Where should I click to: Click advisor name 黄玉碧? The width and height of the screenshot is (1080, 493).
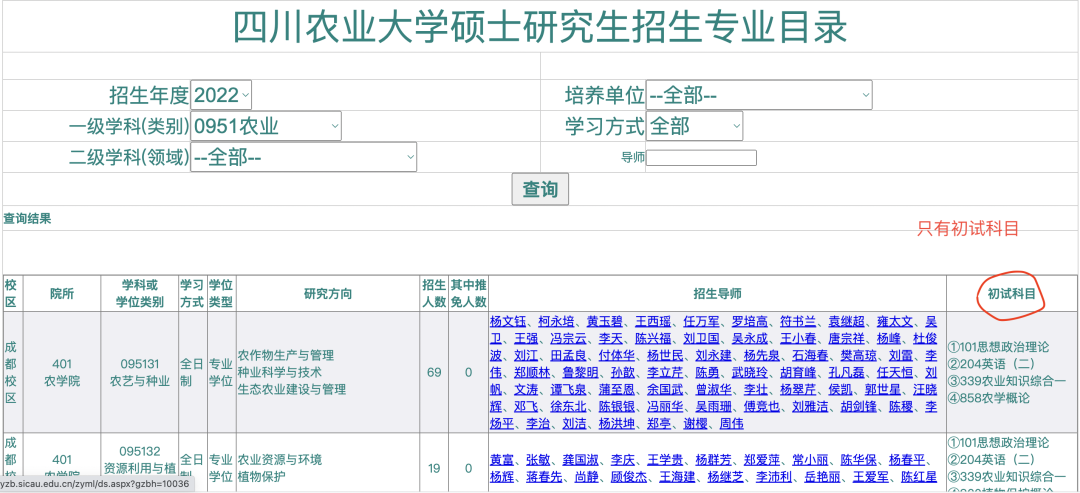pos(604,322)
